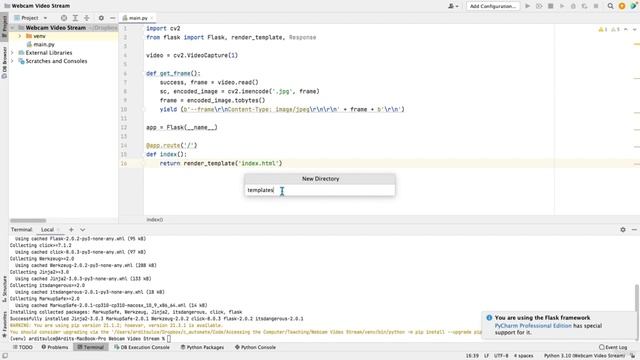Click the UTF-8 encoding indicator
Image resolution: width=640 pixels, height=360 pixels.
tap(501, 356)
